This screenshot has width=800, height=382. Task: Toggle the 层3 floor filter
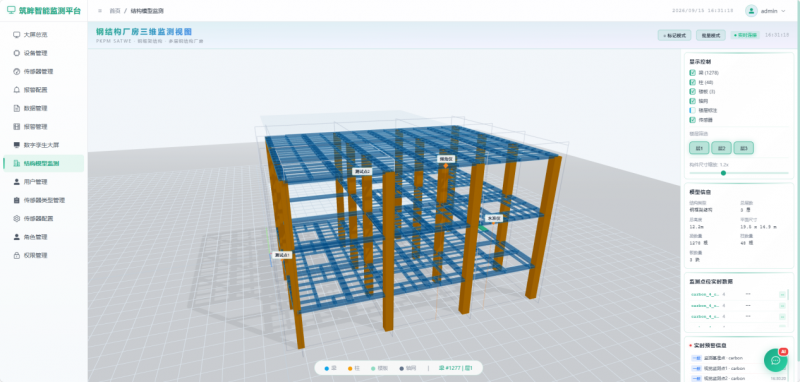tap(744, 148)
